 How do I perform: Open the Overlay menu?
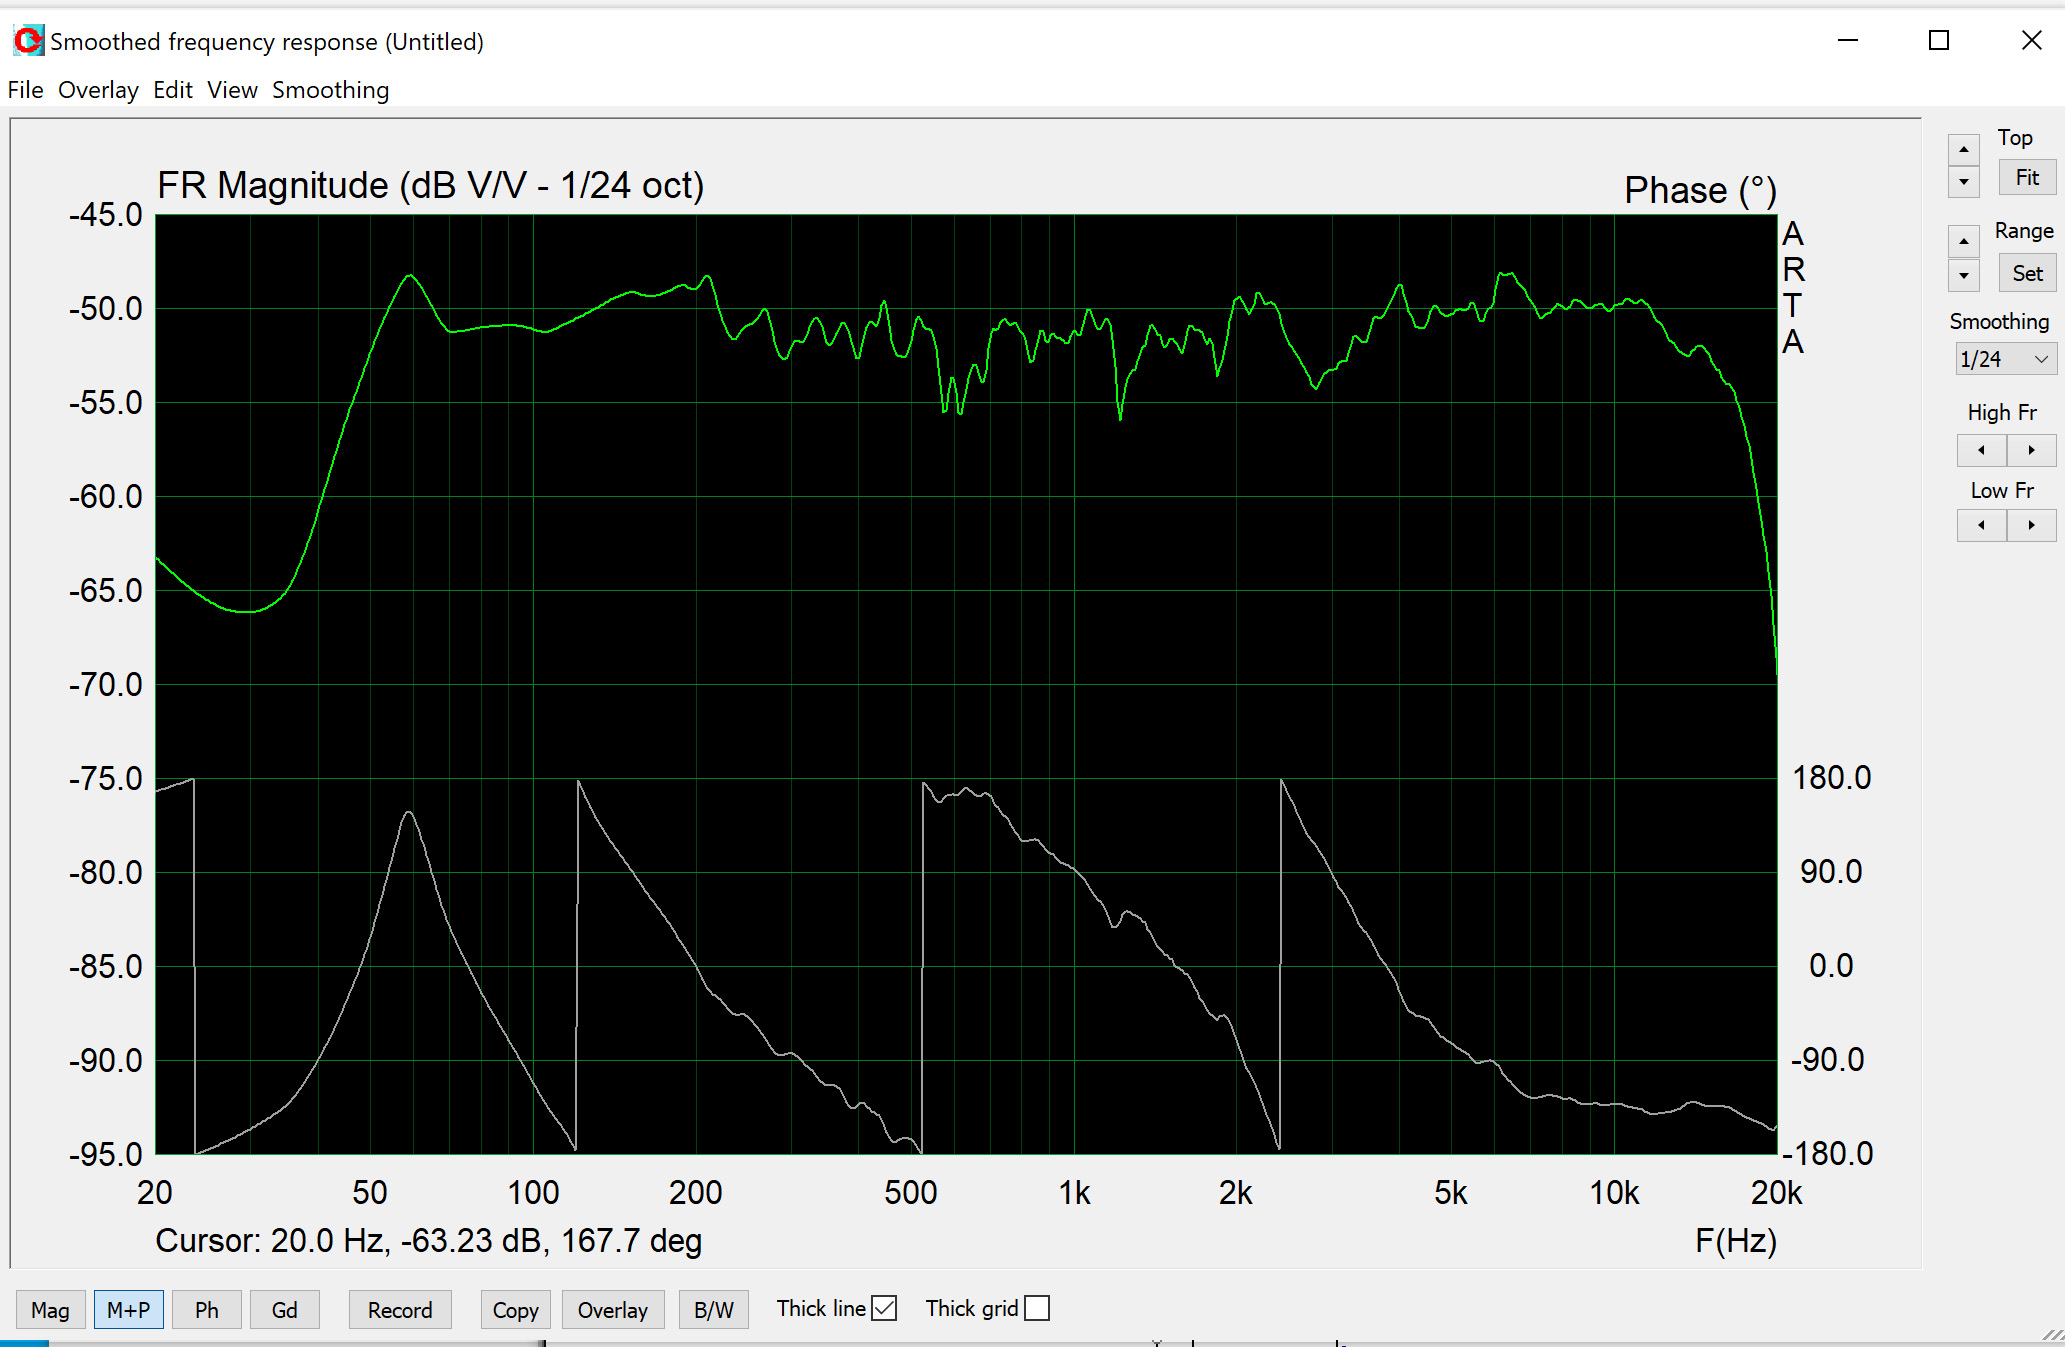point(98,90)
